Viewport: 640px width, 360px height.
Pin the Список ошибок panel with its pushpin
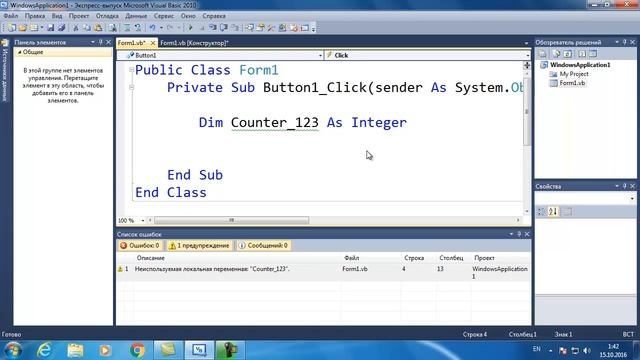point(519,234)
